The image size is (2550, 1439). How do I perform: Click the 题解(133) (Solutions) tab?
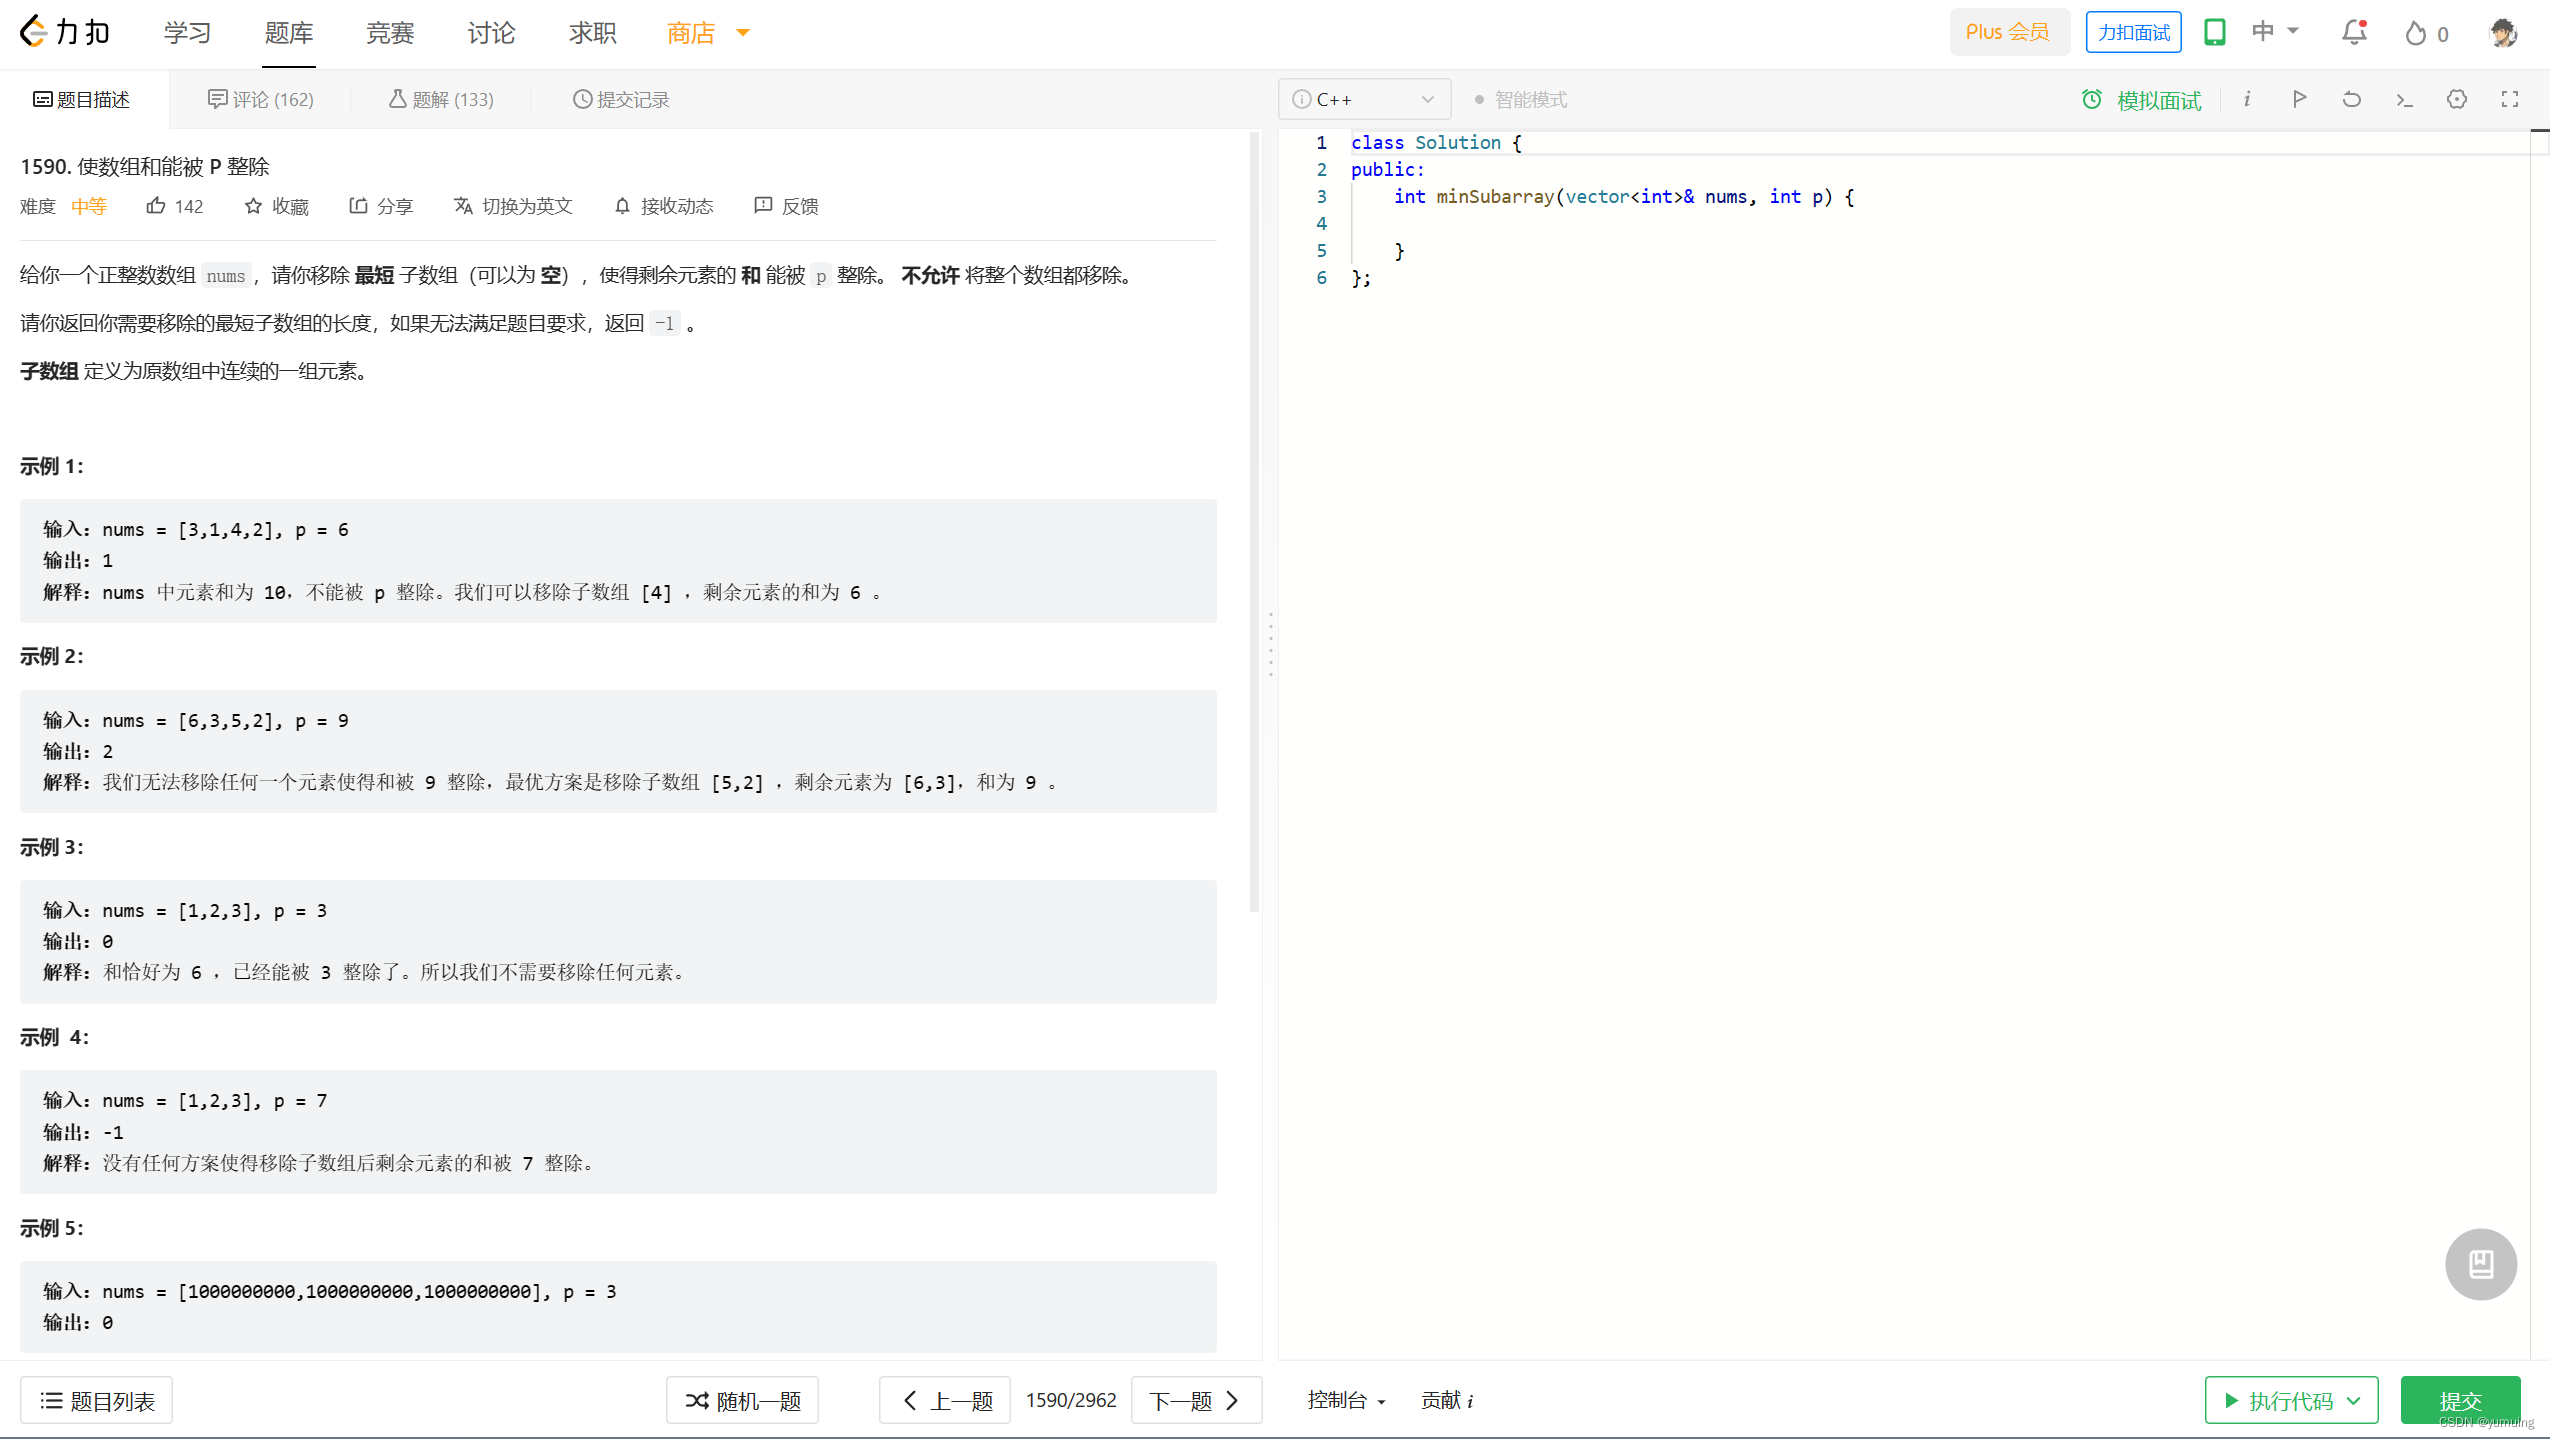443,100
